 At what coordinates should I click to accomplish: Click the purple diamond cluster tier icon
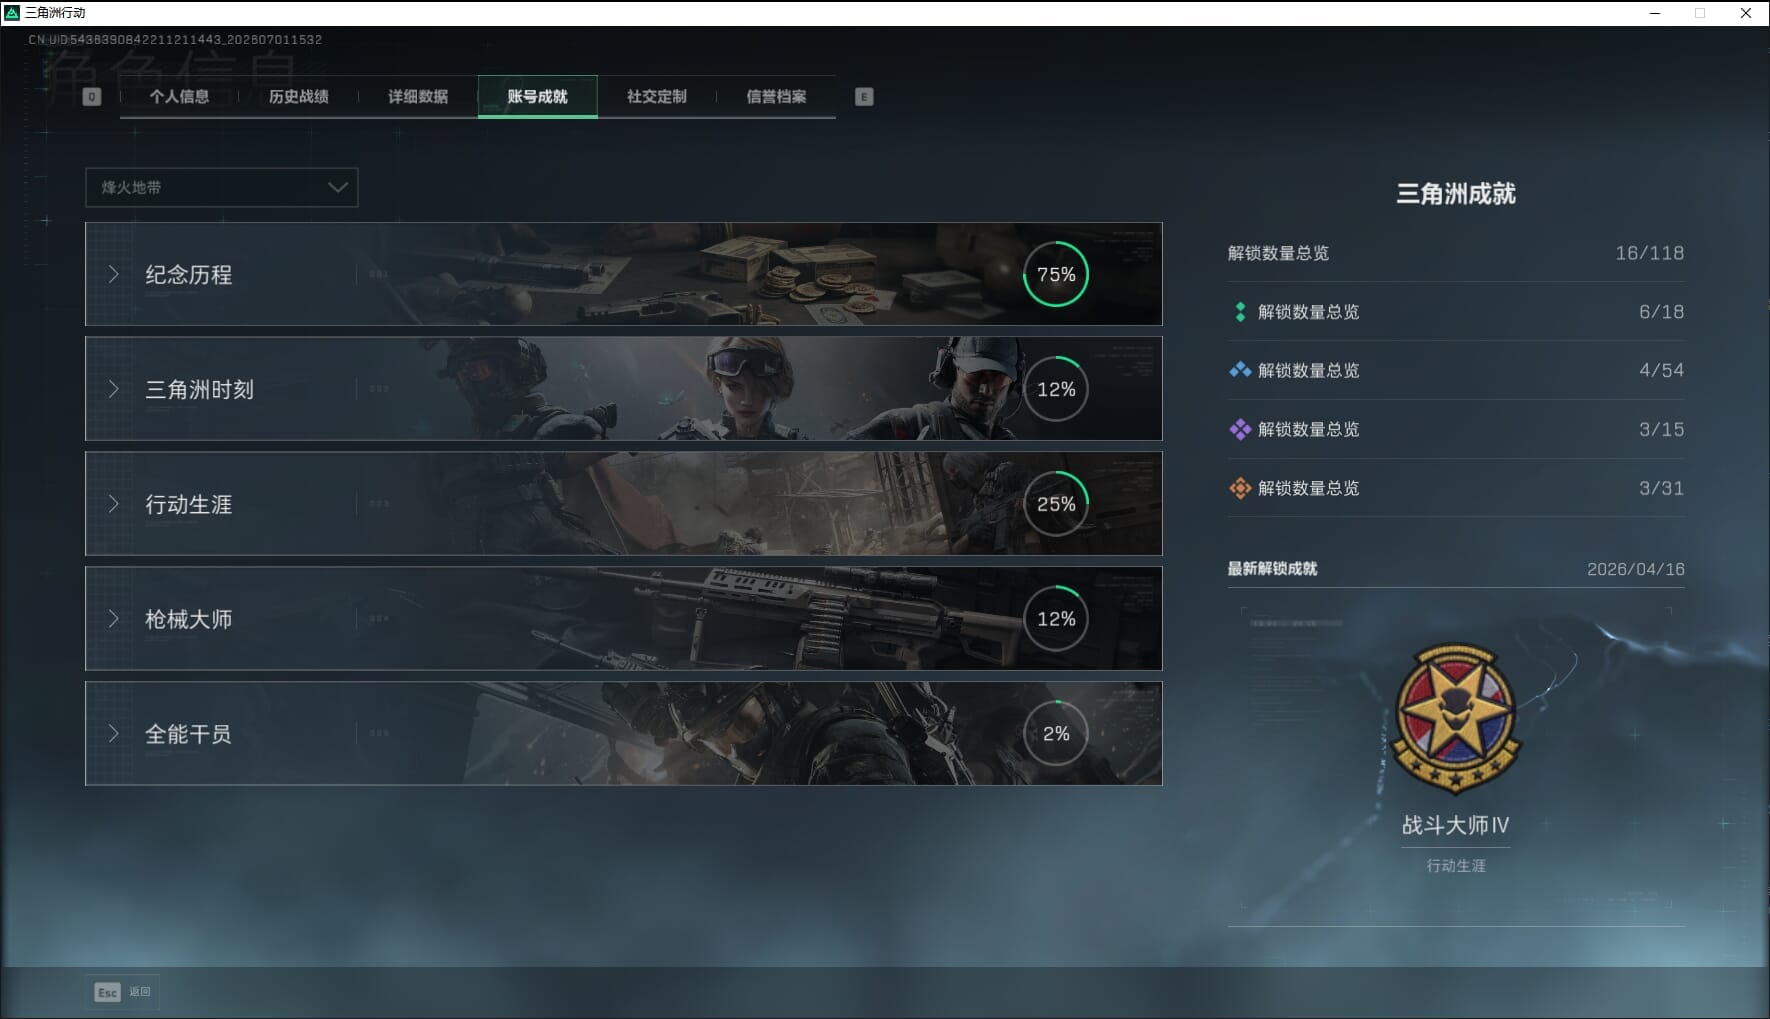coord(1240,429)
